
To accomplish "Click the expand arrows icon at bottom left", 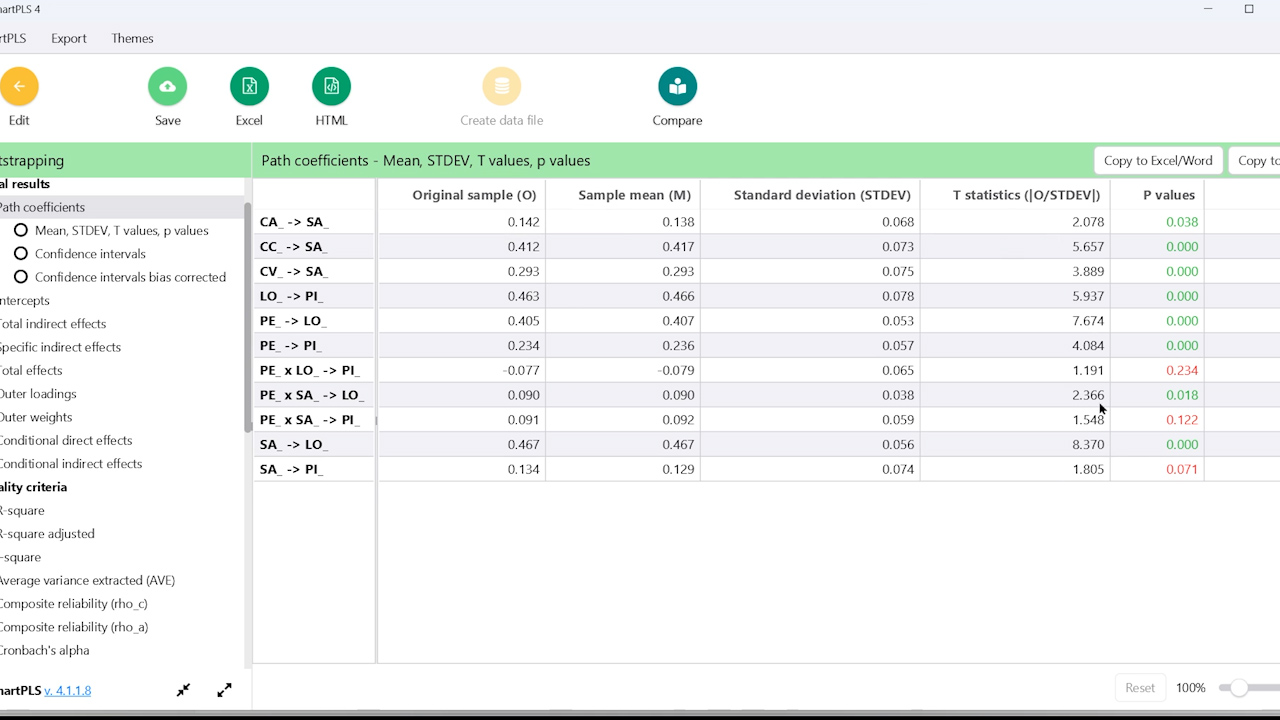I will pos(225,690).
